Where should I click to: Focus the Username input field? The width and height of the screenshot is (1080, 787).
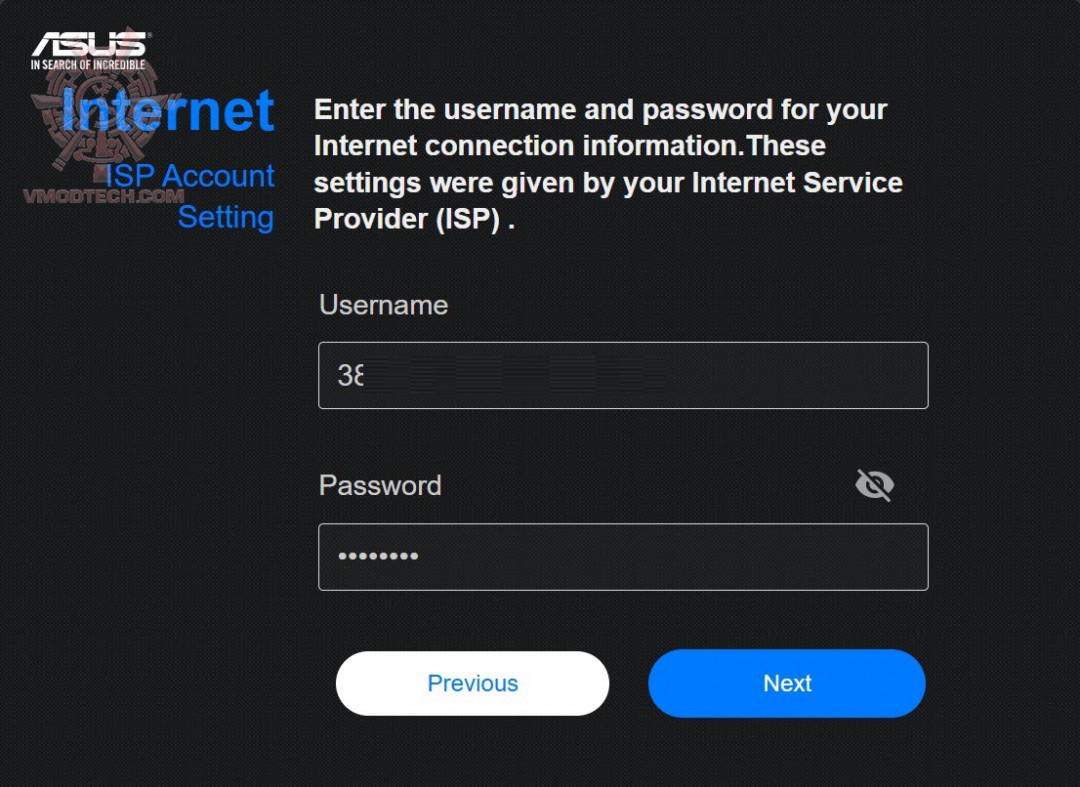pos(622,376)
